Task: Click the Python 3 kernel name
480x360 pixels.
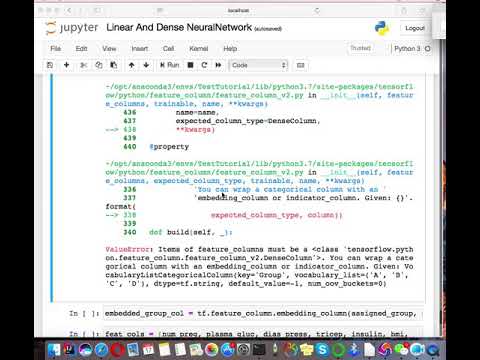Action: pyautogui.click(x=407, y=49)
